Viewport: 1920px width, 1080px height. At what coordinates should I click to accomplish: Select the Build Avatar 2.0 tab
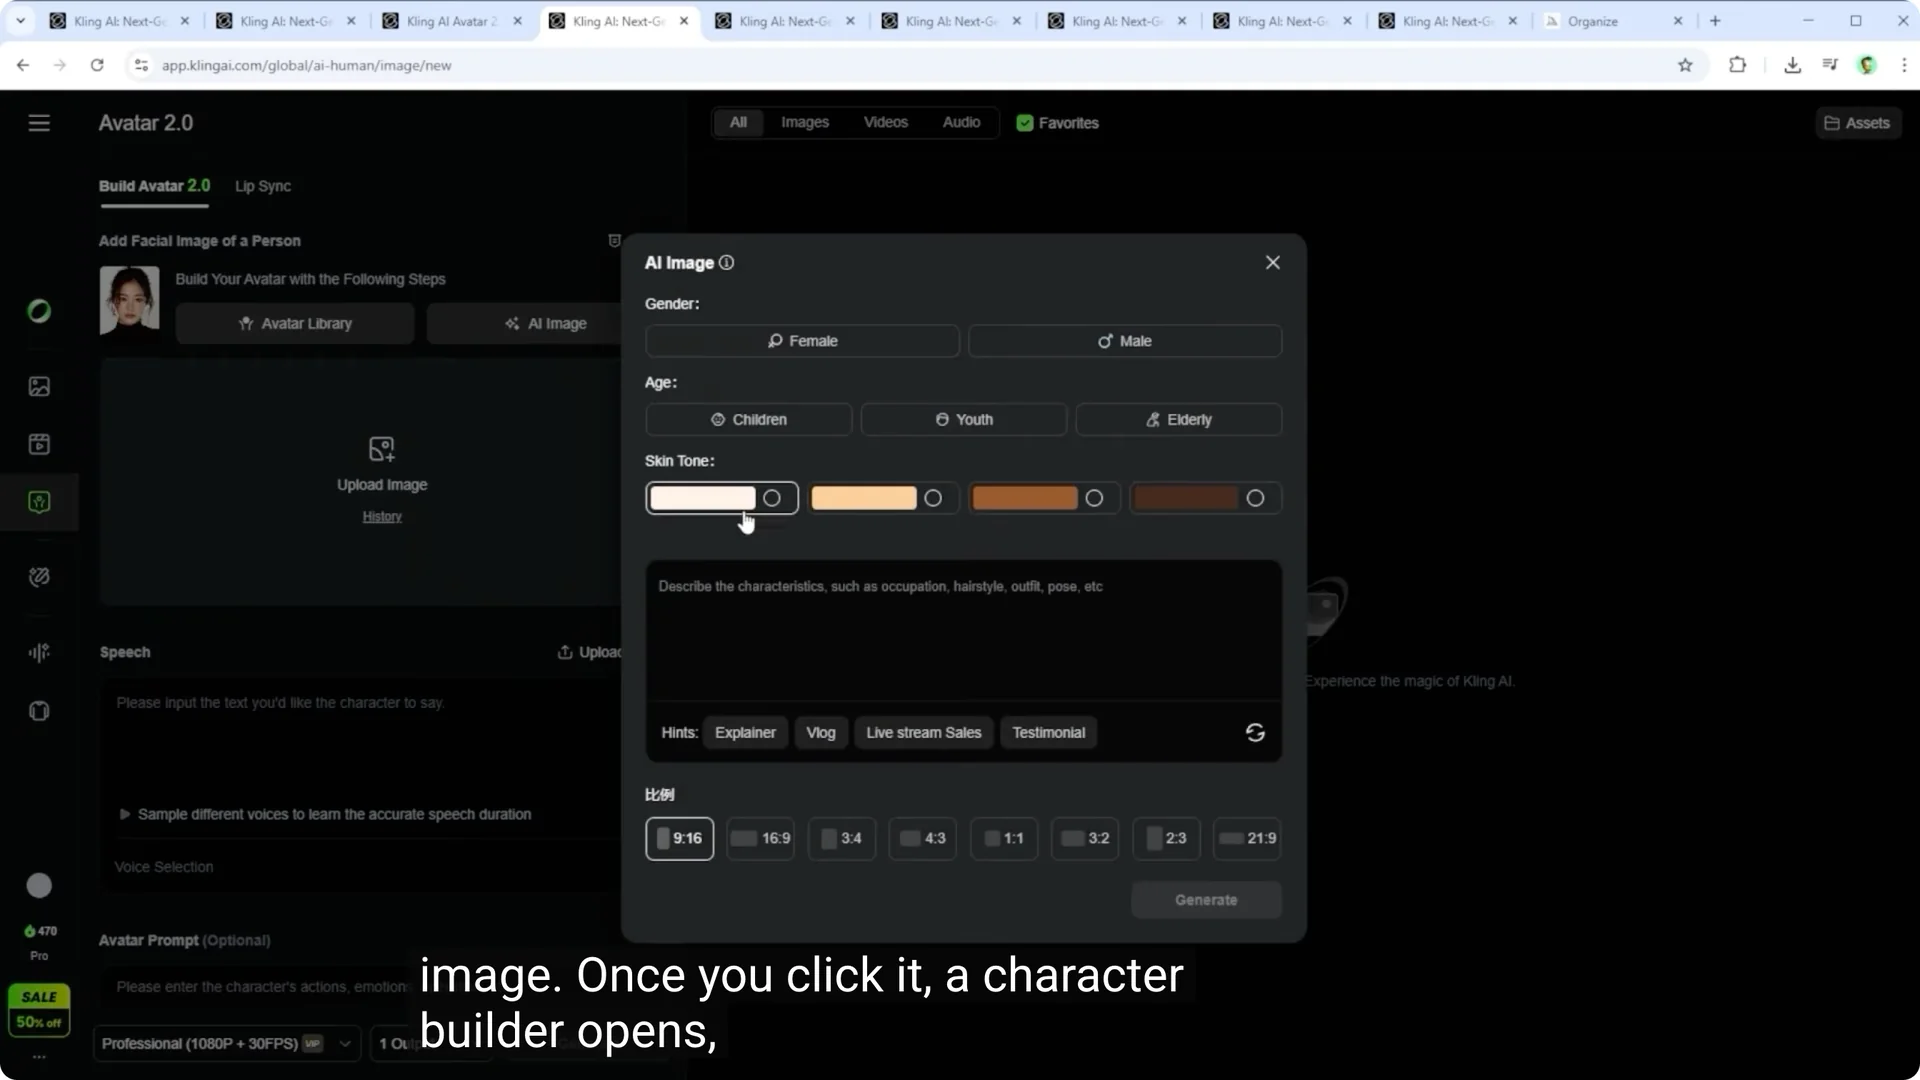(x=154, y=186)
